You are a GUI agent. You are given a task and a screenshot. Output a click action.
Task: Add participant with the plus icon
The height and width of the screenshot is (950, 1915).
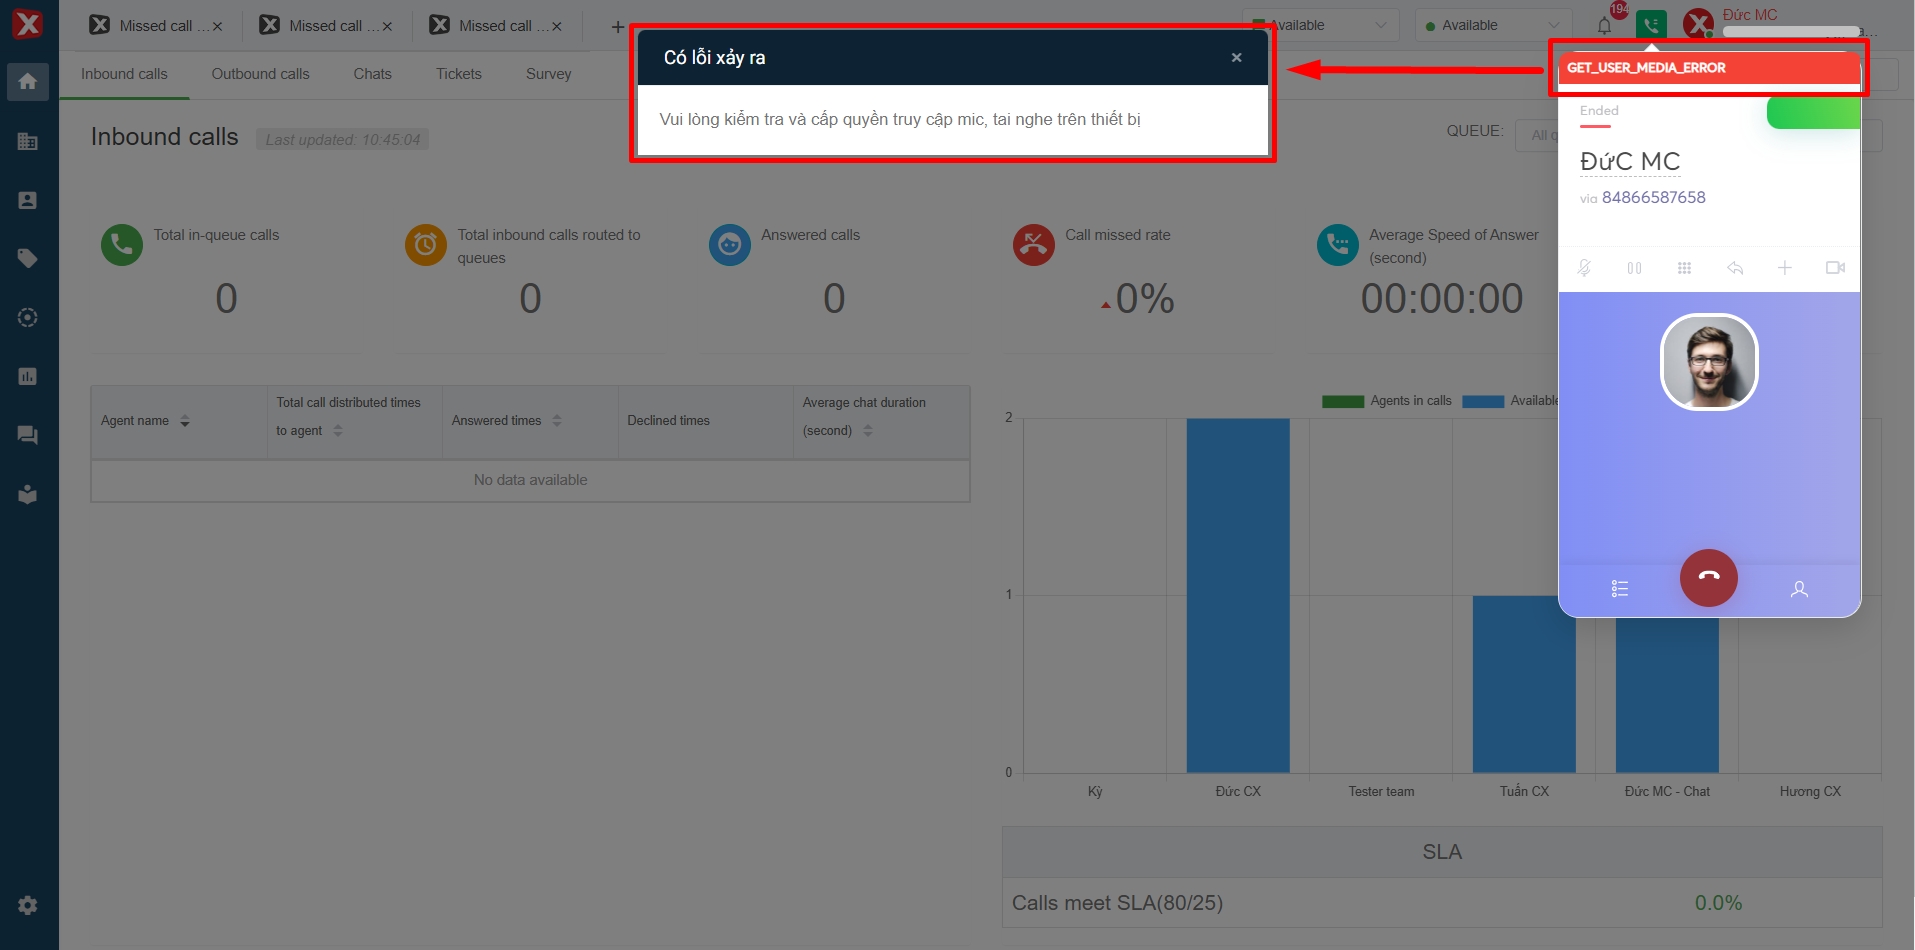[x=1785, y=268]
